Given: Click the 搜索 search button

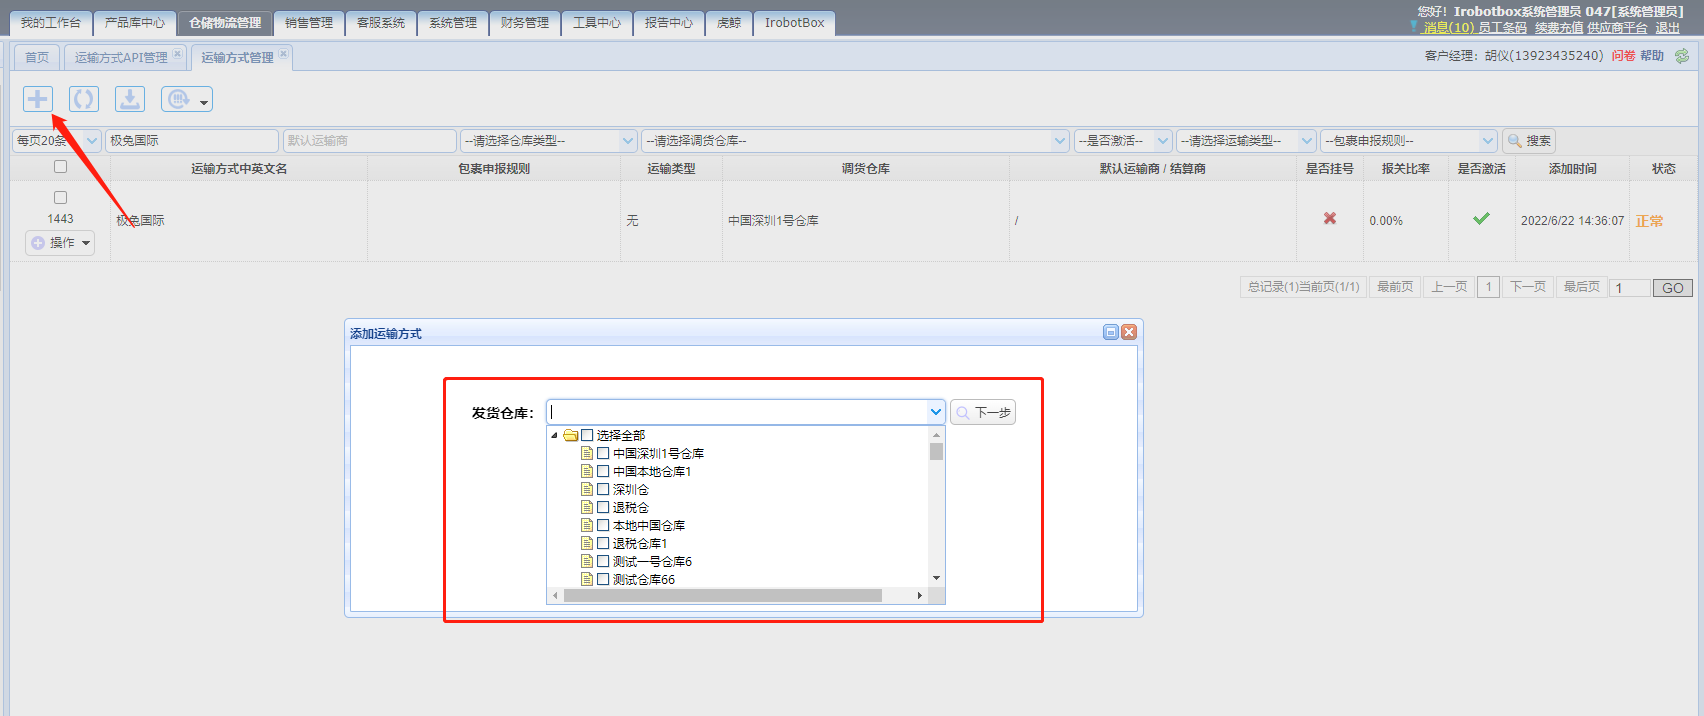Looking at the screenshot, I should coord(1529,141).
